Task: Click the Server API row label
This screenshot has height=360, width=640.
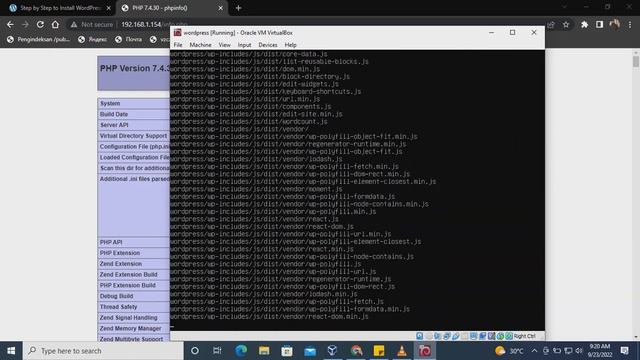Action: coord(114,125)
